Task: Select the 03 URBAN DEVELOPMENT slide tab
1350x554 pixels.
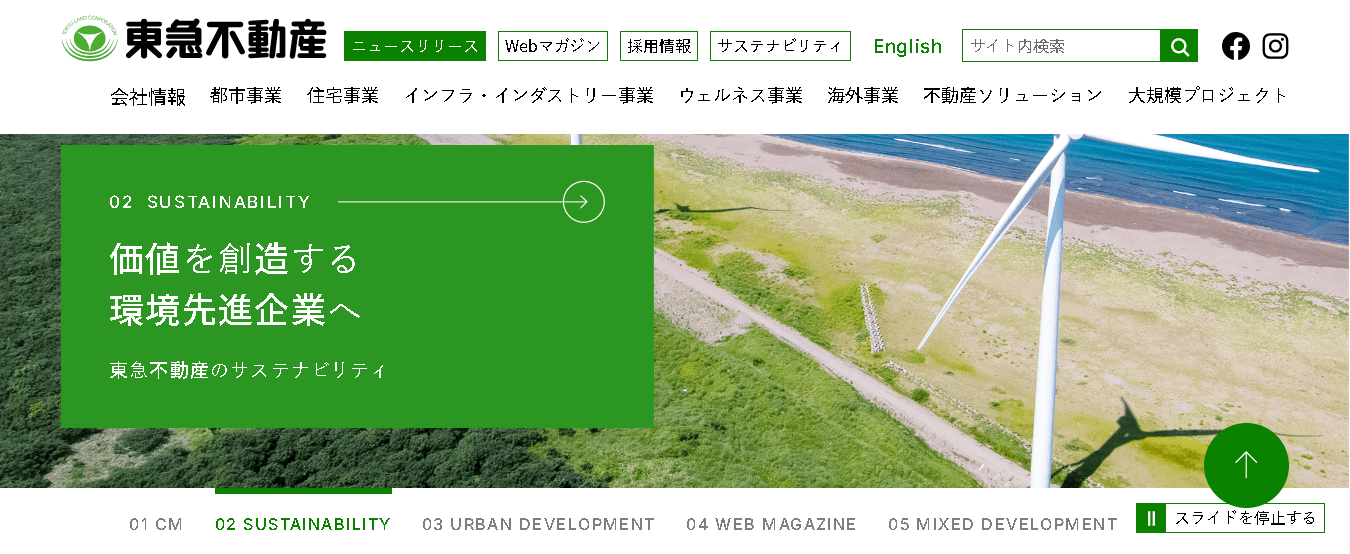Action: tap(538, 524)
